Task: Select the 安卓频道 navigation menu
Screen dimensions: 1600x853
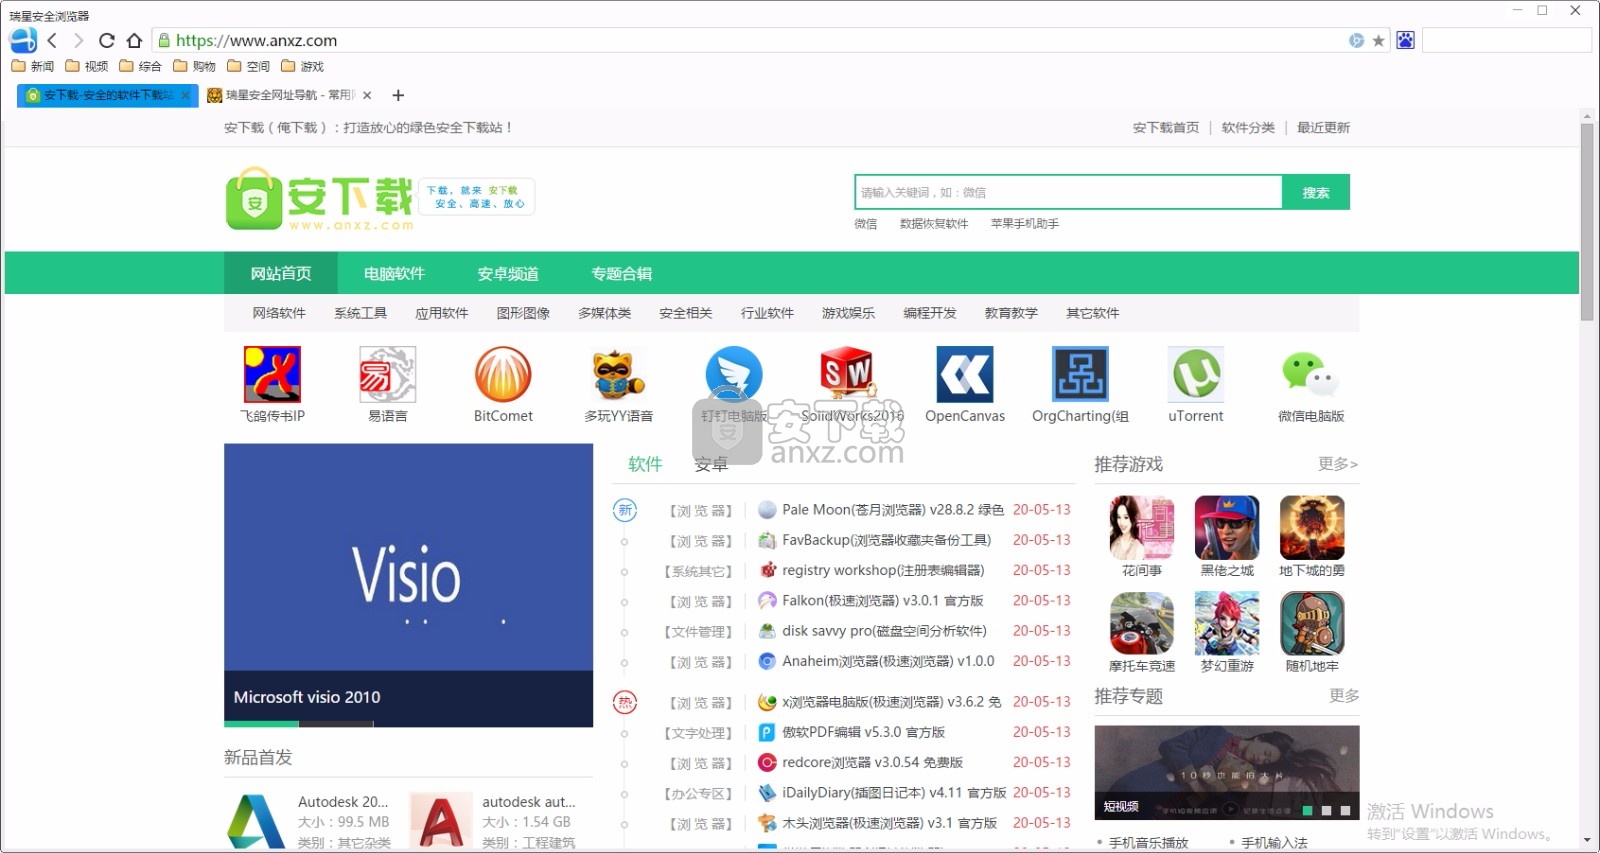Action: [508, 273]
